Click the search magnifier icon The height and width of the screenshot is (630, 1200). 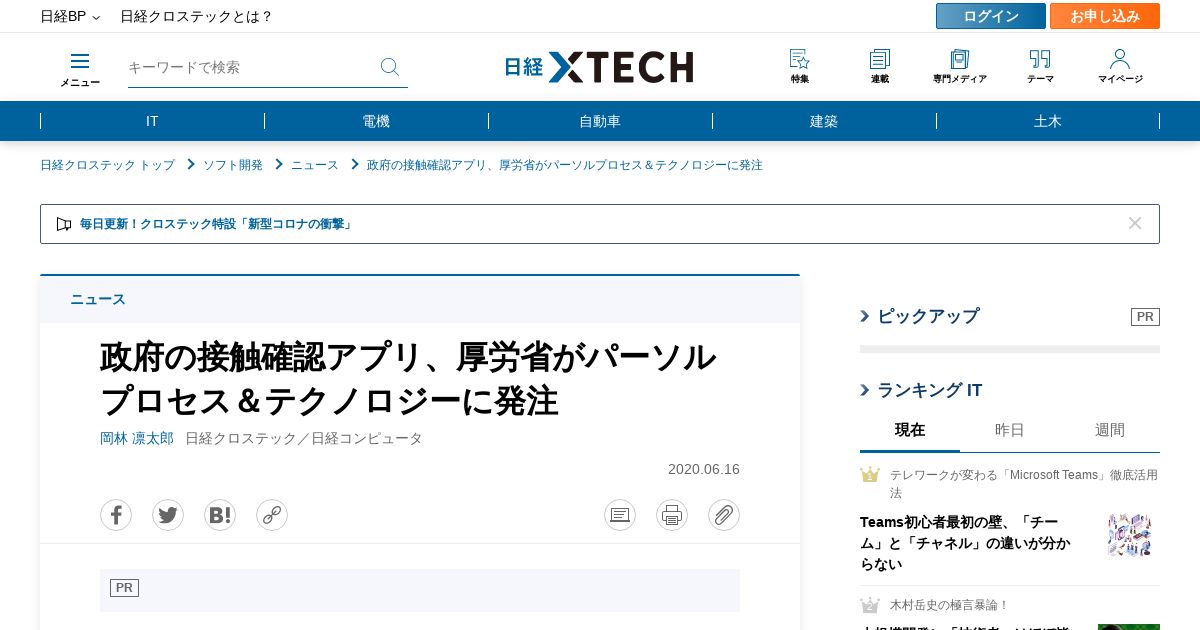390,67
